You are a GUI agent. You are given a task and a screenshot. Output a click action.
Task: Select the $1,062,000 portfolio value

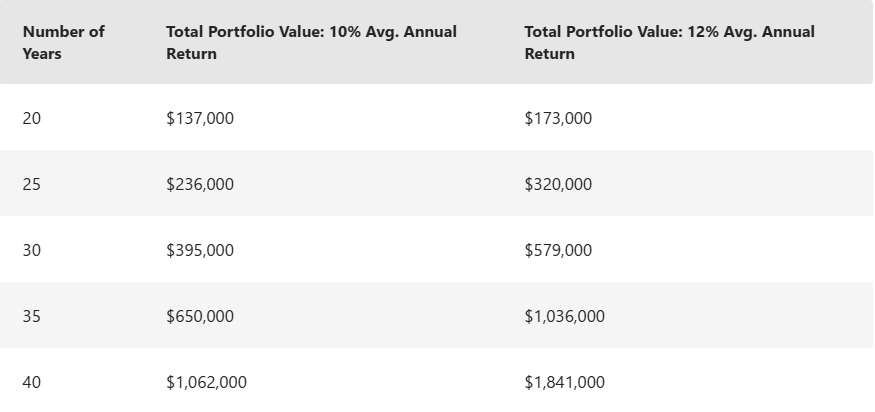206,382
